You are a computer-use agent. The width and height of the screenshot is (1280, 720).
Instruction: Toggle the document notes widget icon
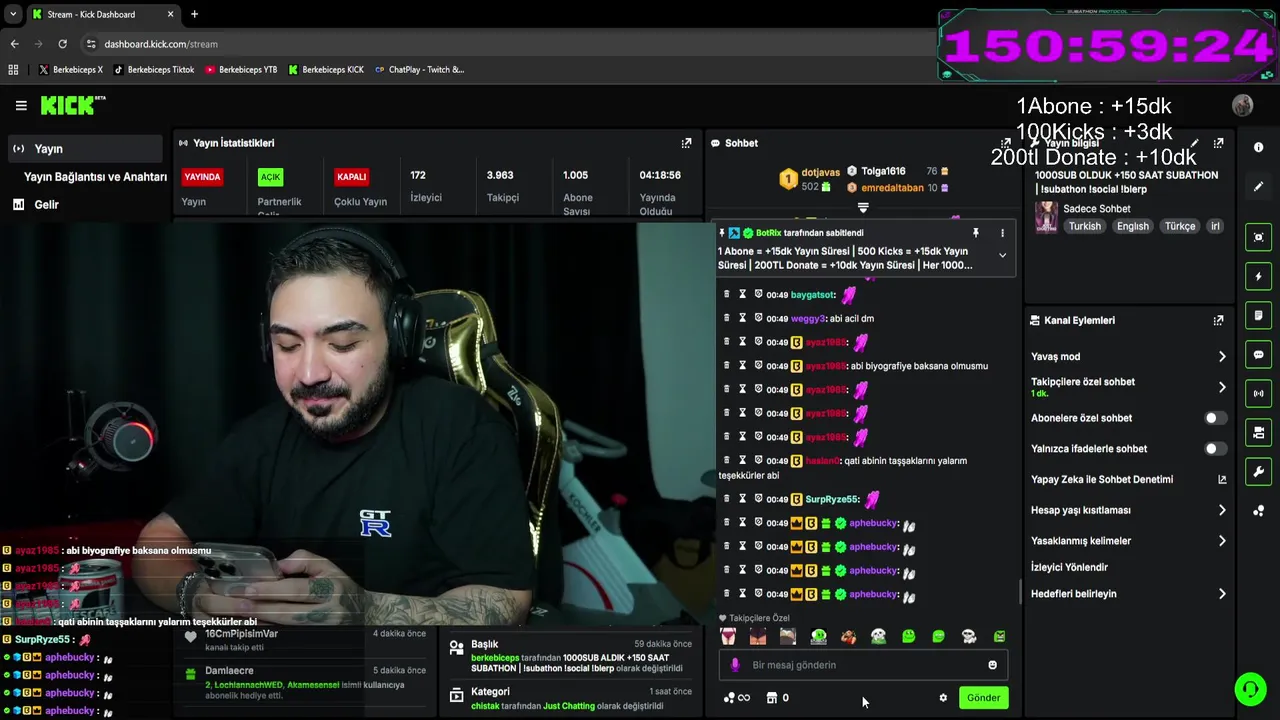click(x=1258, y=315)
